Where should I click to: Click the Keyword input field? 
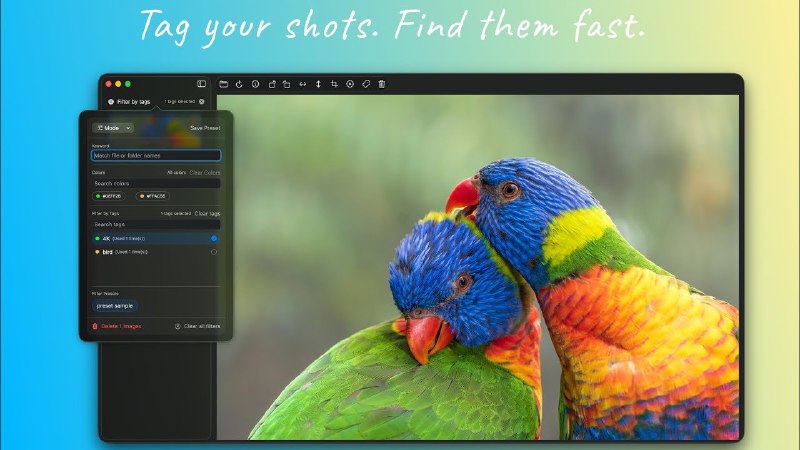[x=156, y=156]
